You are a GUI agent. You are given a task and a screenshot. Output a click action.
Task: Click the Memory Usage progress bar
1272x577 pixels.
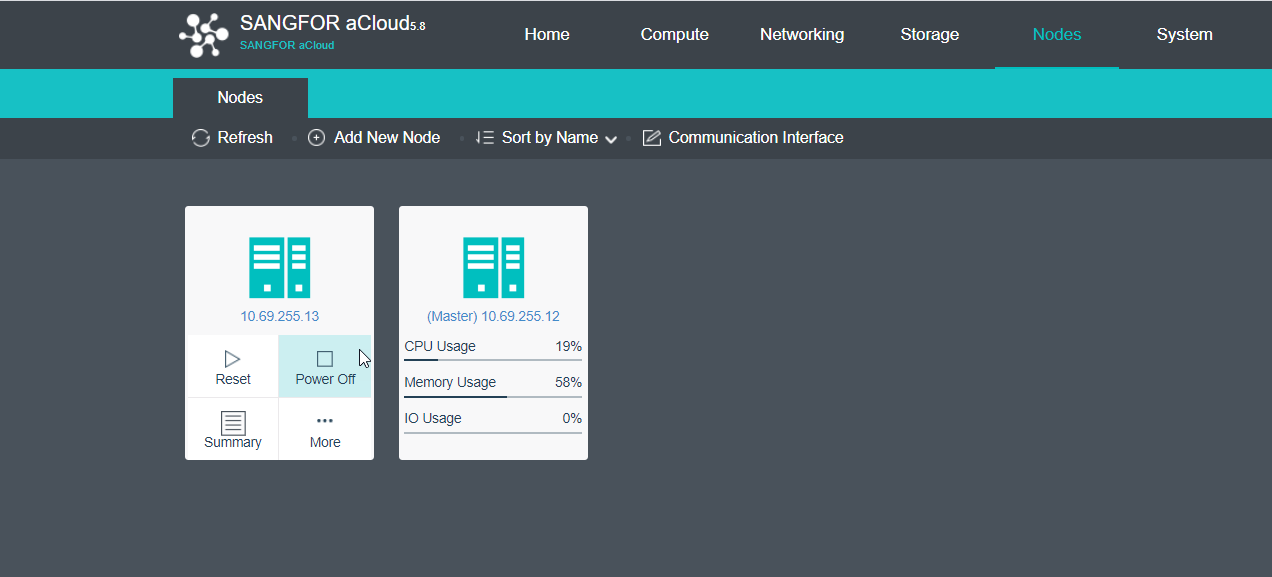[x=493, y=396]
